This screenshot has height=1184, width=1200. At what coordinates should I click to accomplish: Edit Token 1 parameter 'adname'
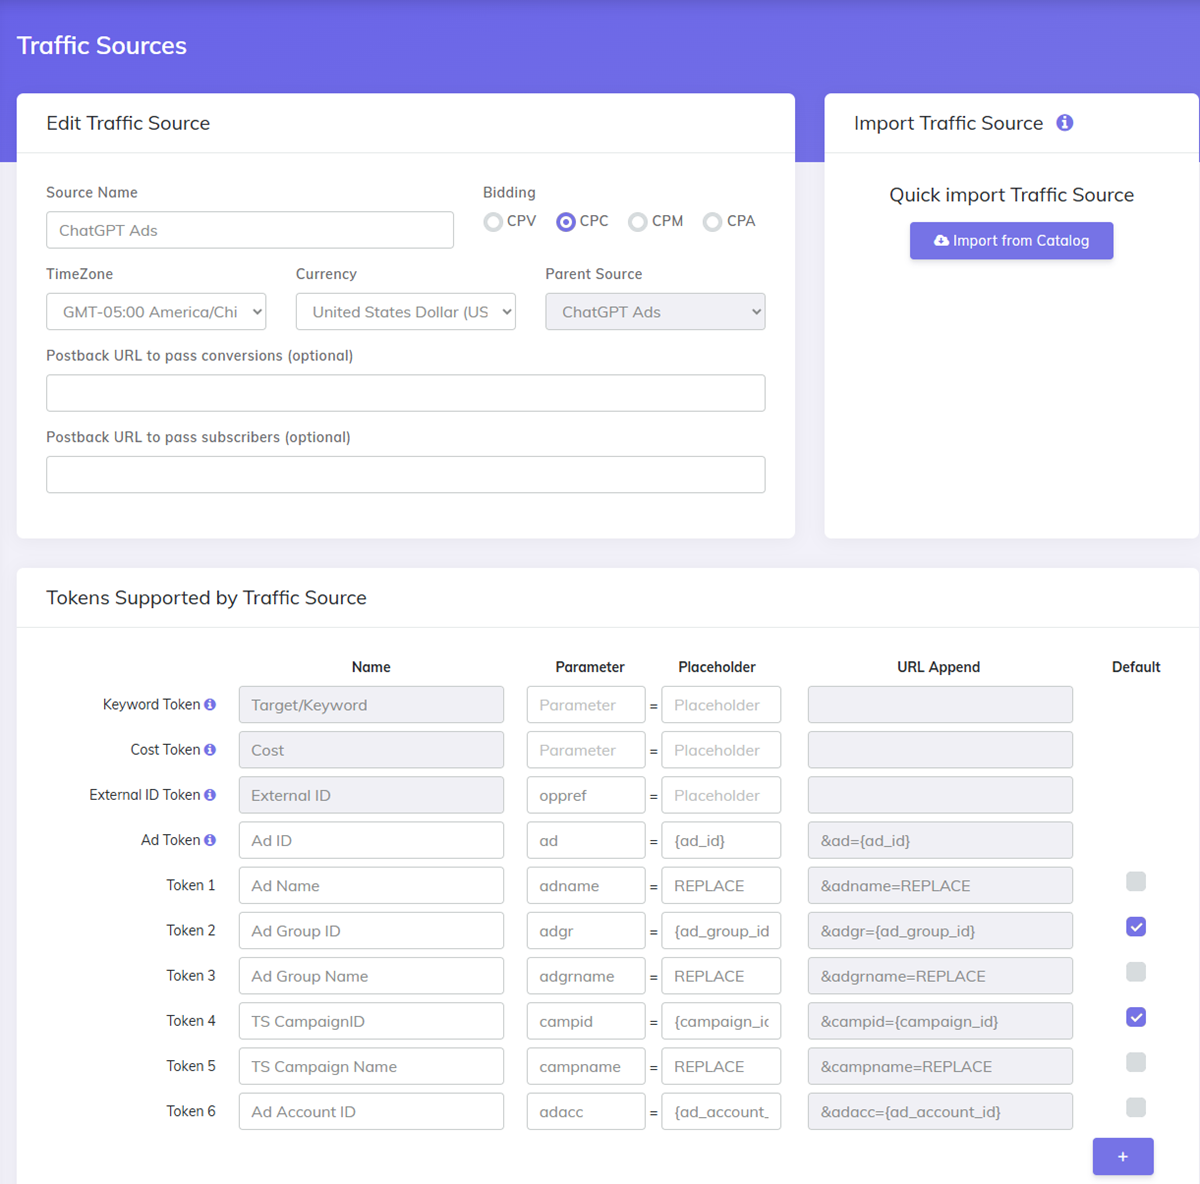[586, 886]
